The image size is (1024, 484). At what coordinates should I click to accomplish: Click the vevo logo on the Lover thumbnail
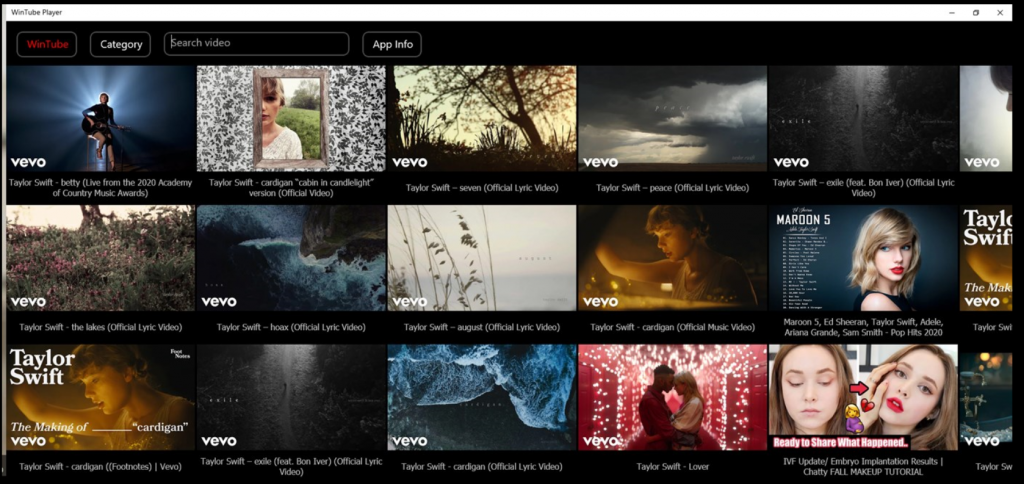point(600,442)
